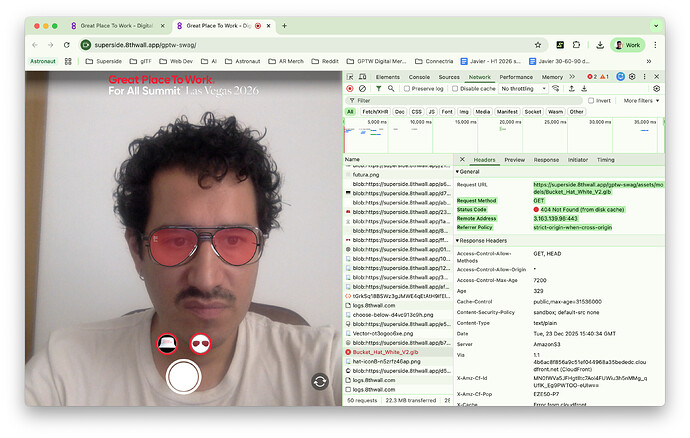Tick the Invert filter checkbox
The image size is (690, 438).
coord(591,101)
